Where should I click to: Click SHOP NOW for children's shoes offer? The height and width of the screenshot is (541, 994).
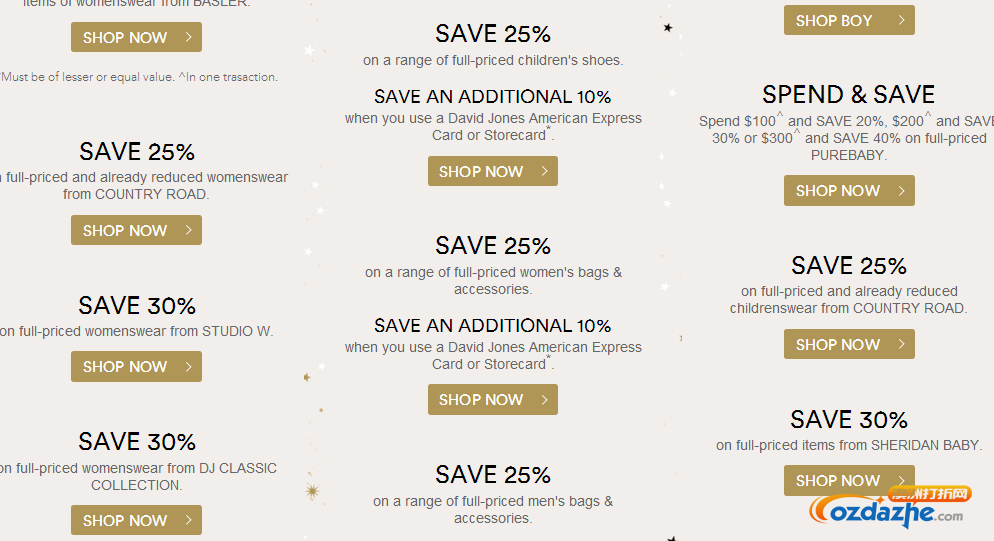click(493, 171)
